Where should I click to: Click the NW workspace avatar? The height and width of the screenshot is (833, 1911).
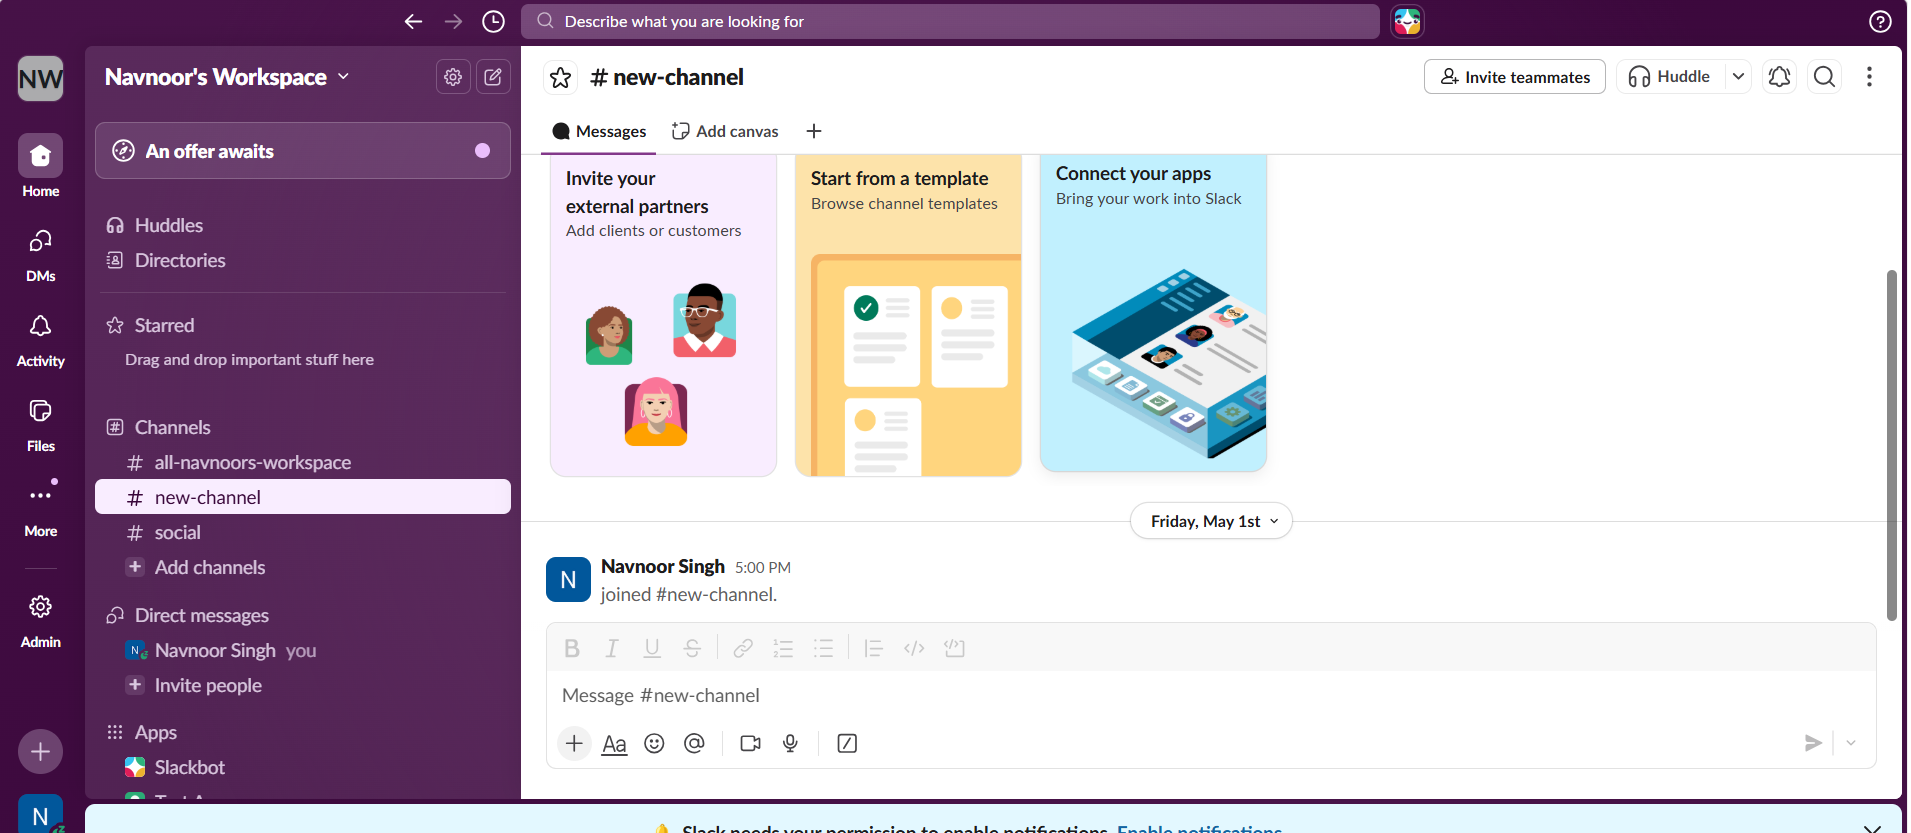pos(41,78)
